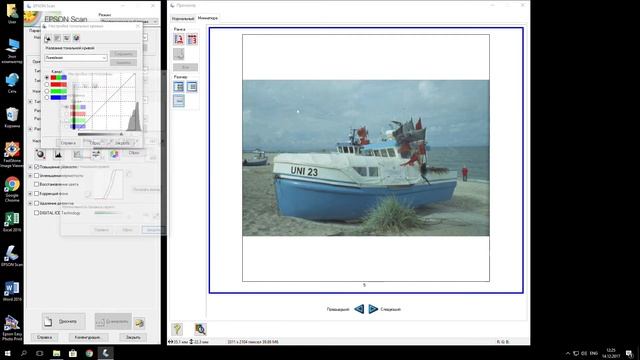Screen dimensions: 640x360
Task: Click the upper greyed button beside curve dropdown
Action: (123, 54)
